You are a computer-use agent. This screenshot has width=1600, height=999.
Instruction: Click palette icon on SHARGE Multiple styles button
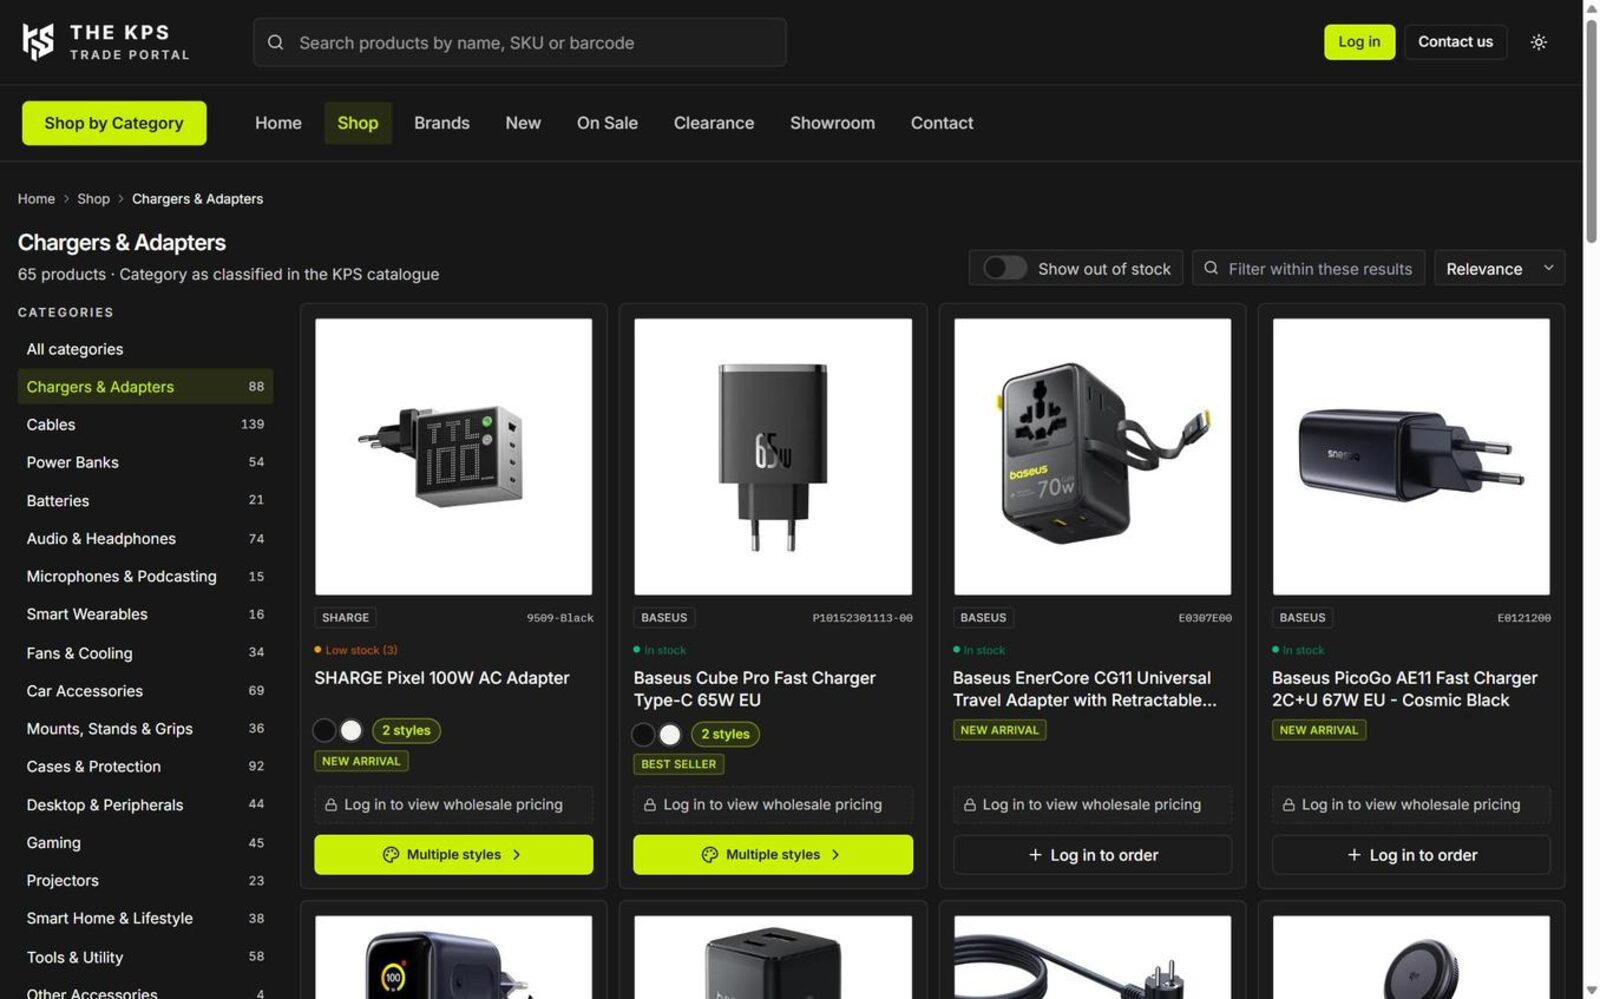coord(391,855)
